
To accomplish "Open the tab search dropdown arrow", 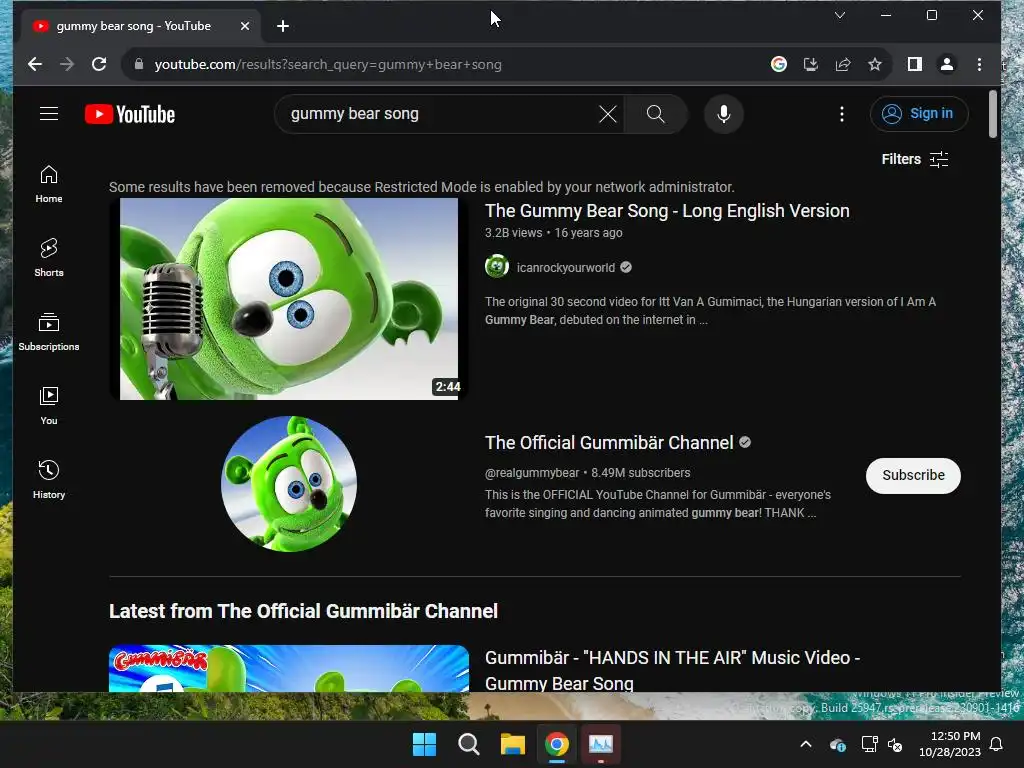I will (x=840, y=15).
